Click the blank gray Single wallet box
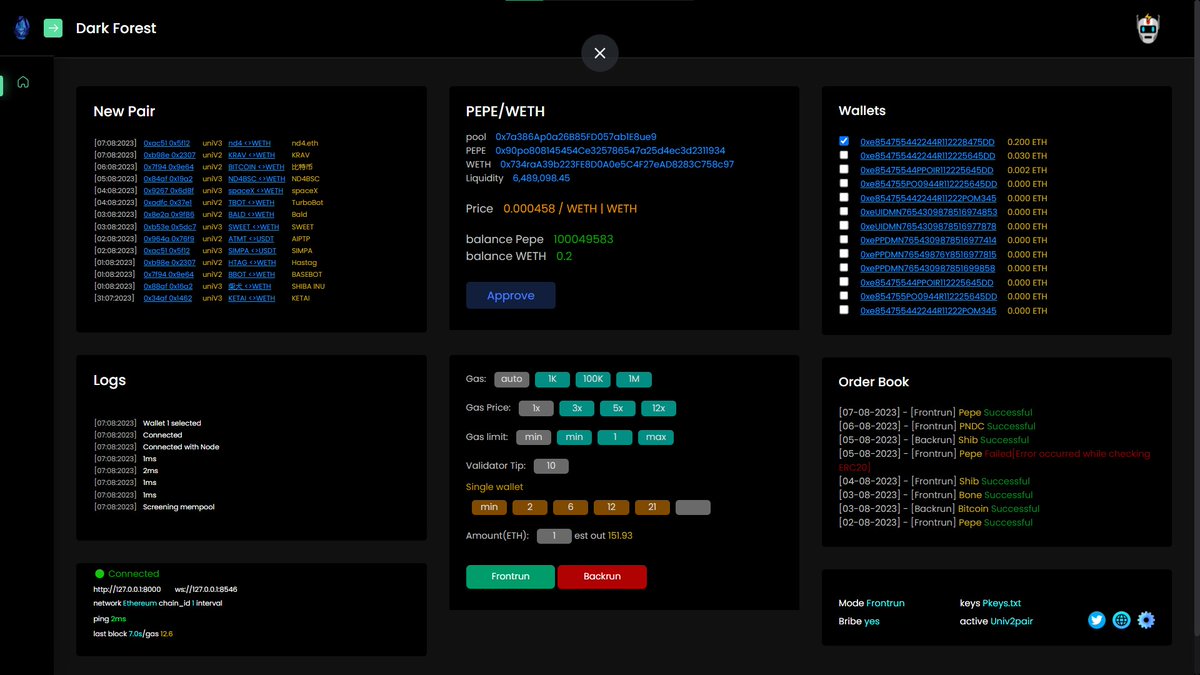 point(693,507)
